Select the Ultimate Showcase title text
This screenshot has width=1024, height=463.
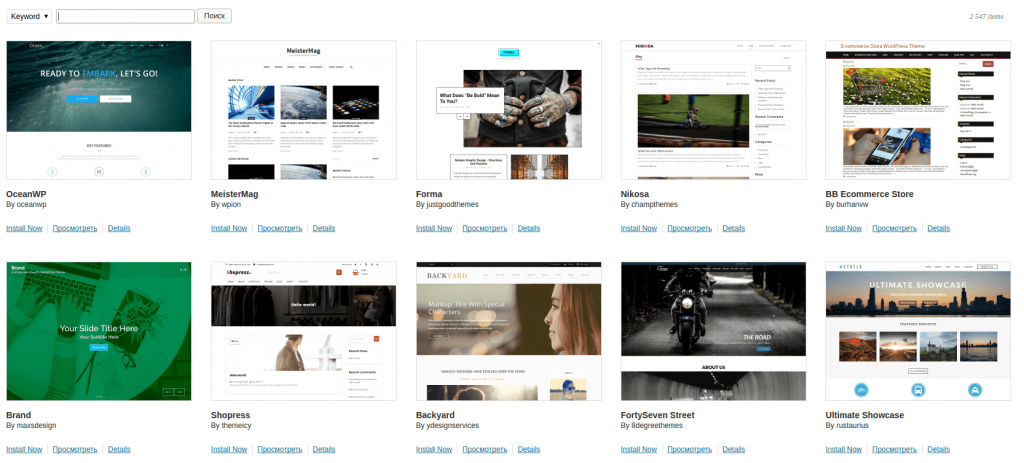[865, 415]
